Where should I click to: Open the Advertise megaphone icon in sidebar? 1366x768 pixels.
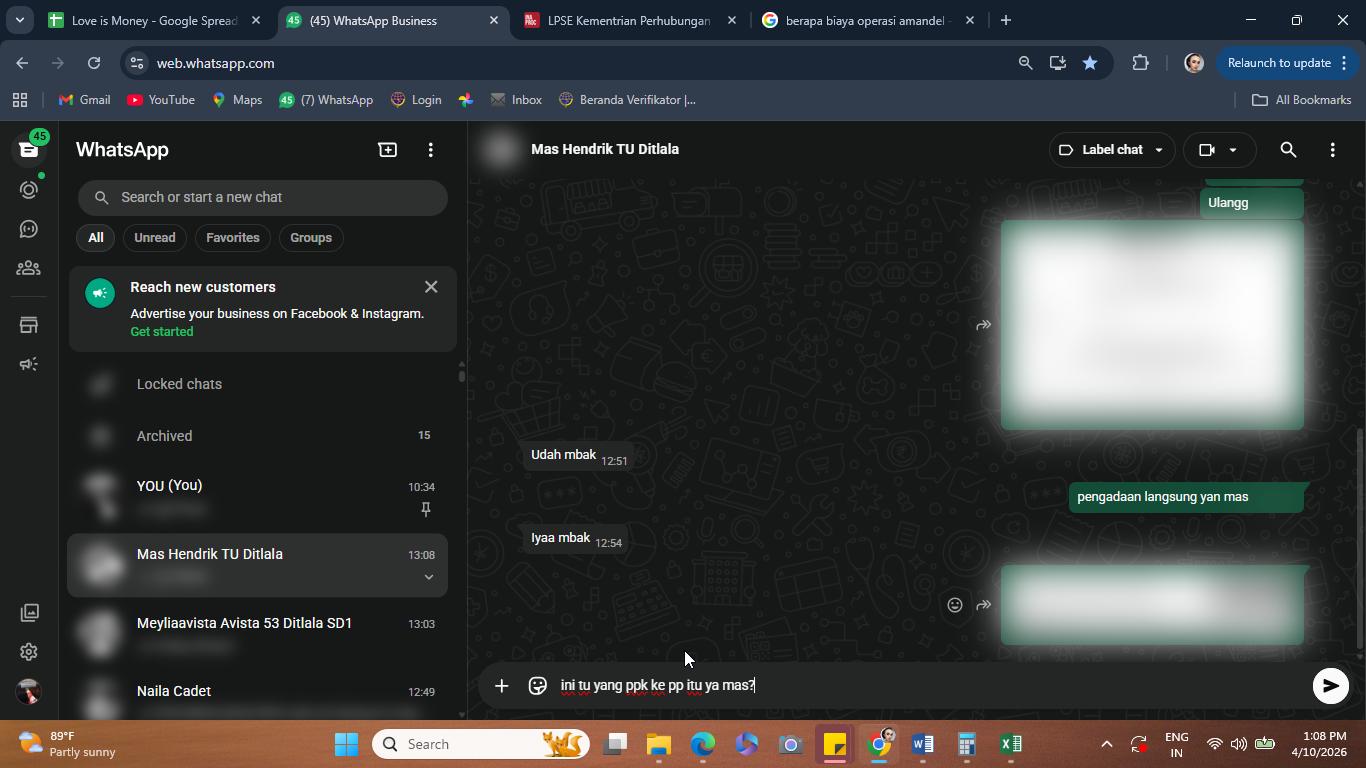click(28, 364)
